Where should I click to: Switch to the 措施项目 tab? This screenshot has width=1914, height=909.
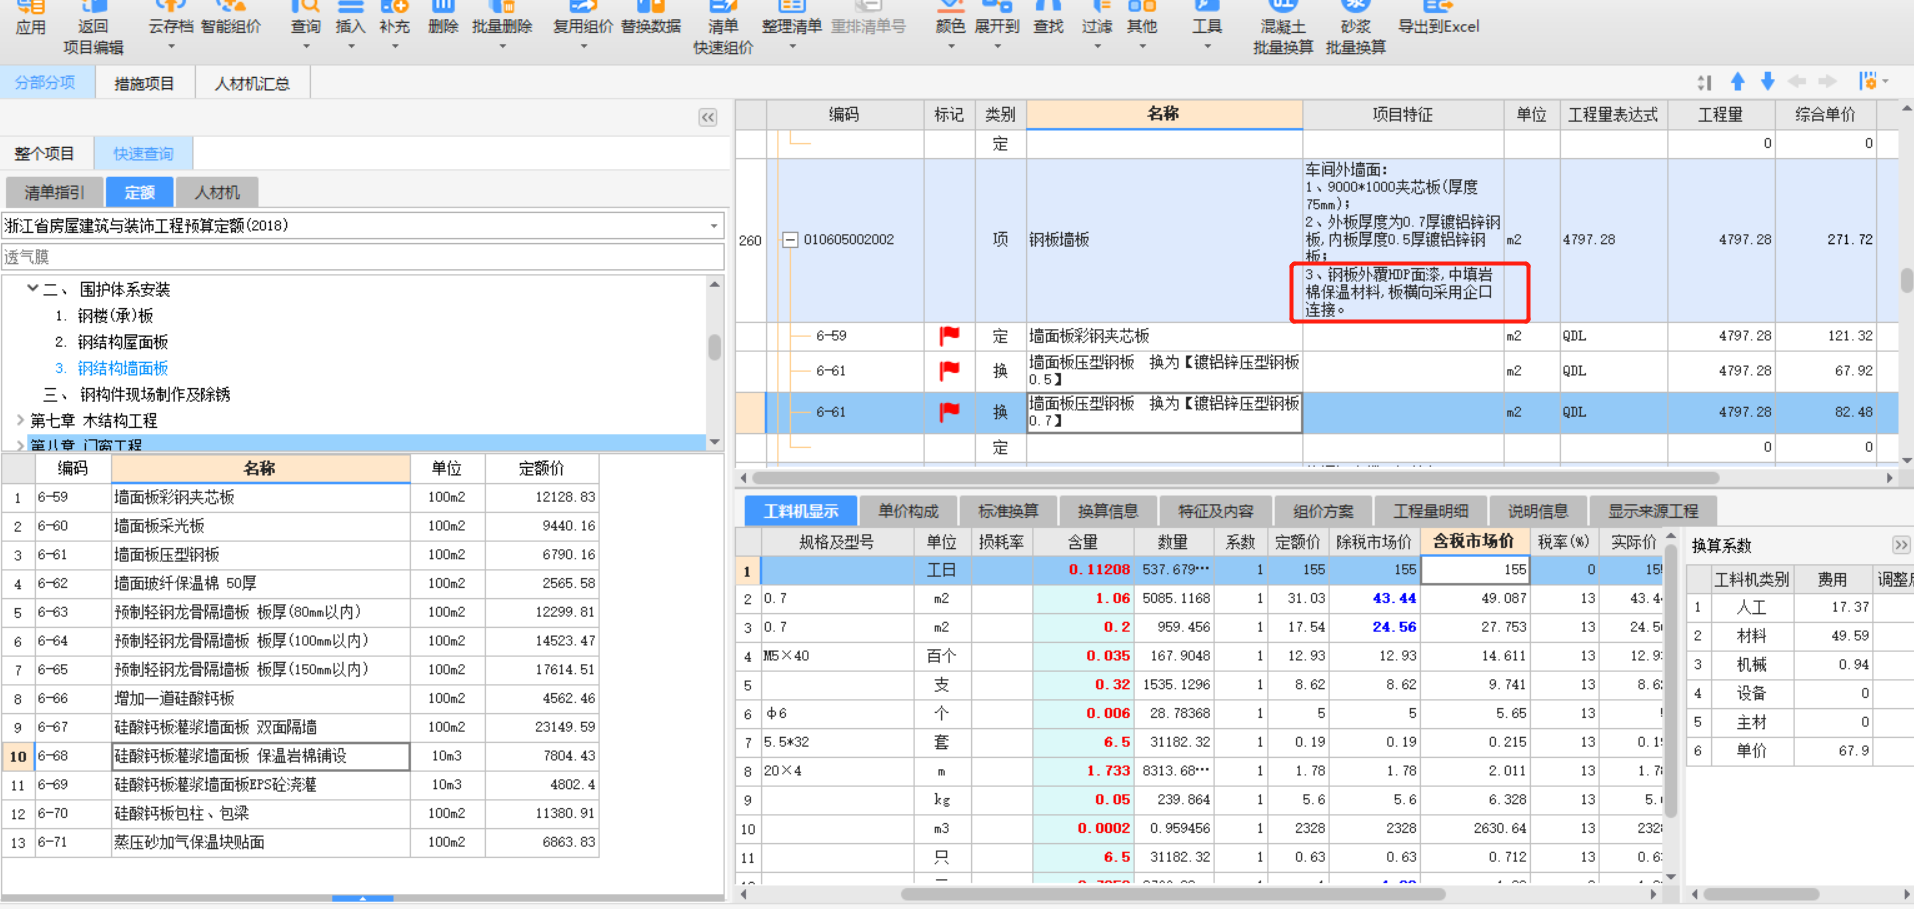tap(144, 84)
